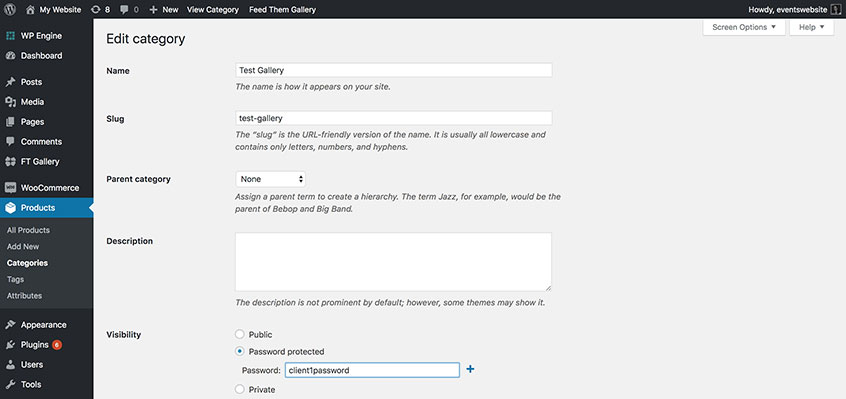Click into the Description text area
846x399 pixels.
[393, 262]
